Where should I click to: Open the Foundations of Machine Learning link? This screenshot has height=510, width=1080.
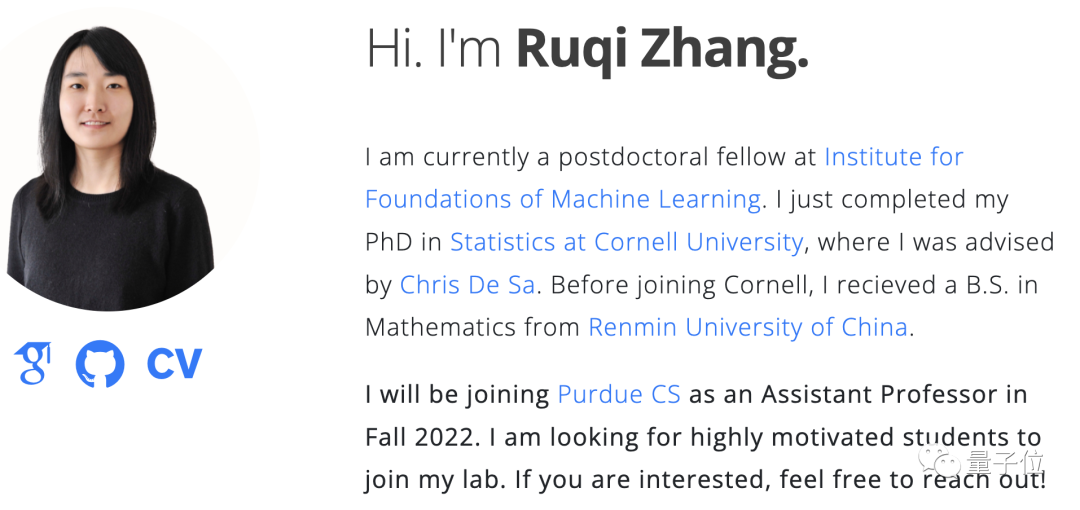click(x=562, y=199)
